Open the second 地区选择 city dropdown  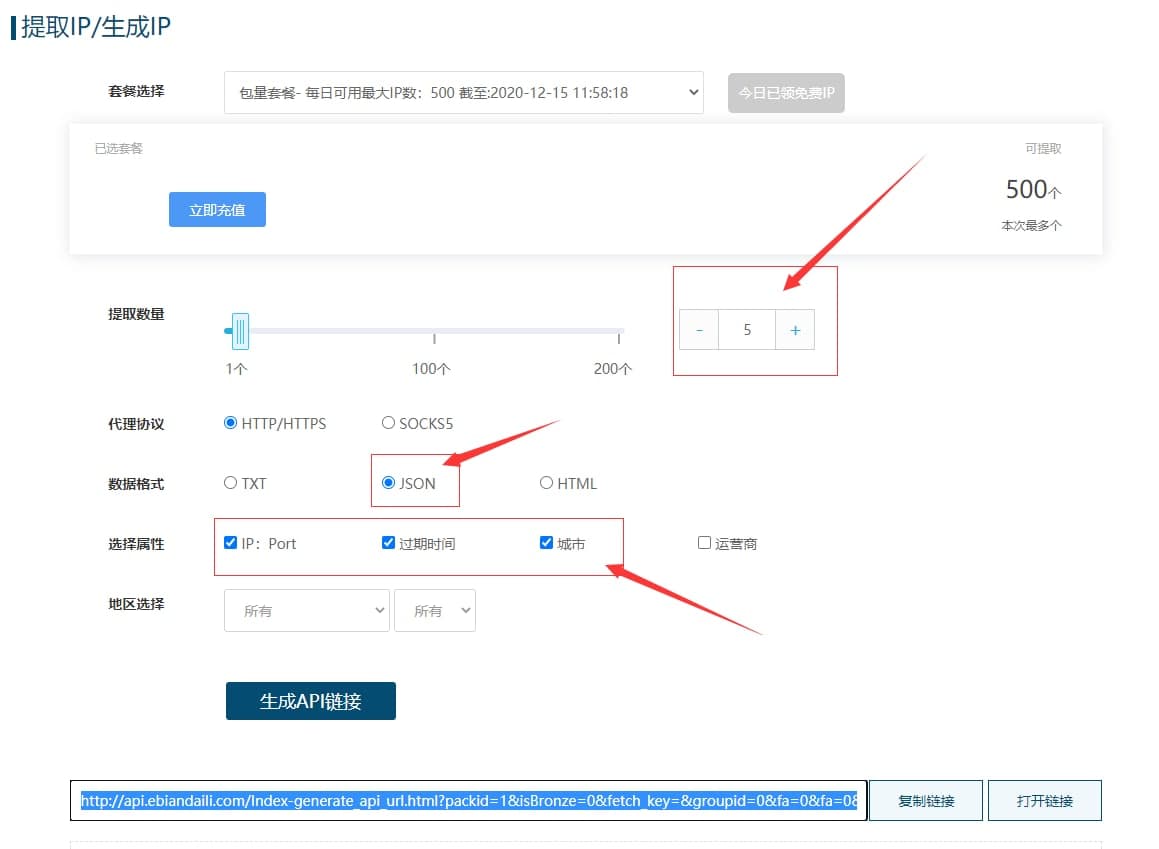pos(435,610)
